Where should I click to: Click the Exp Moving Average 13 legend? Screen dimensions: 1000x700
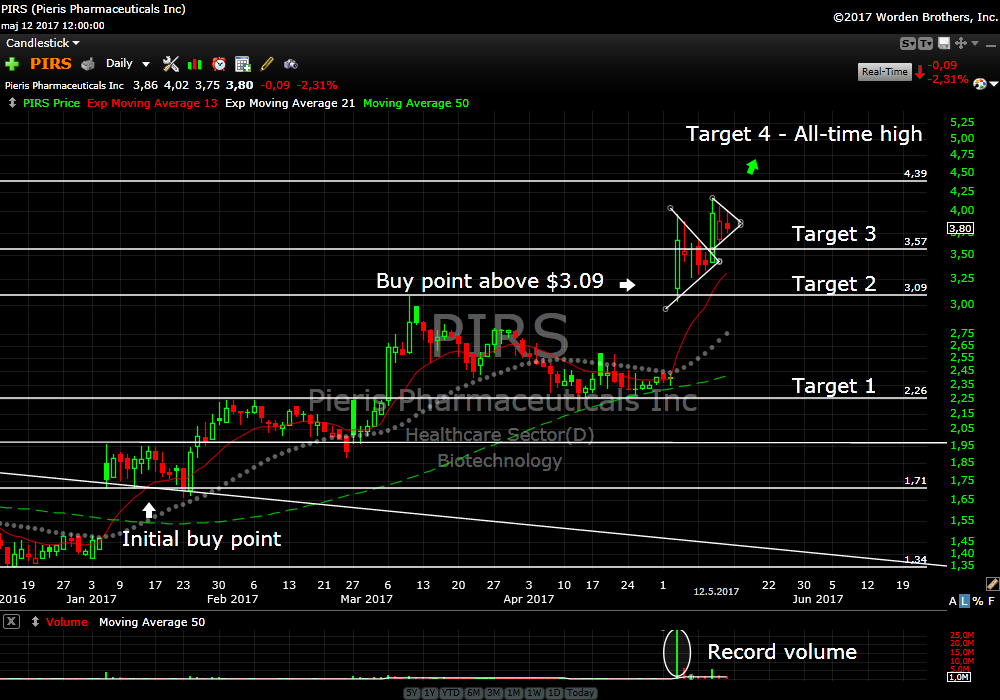point(152,103)
